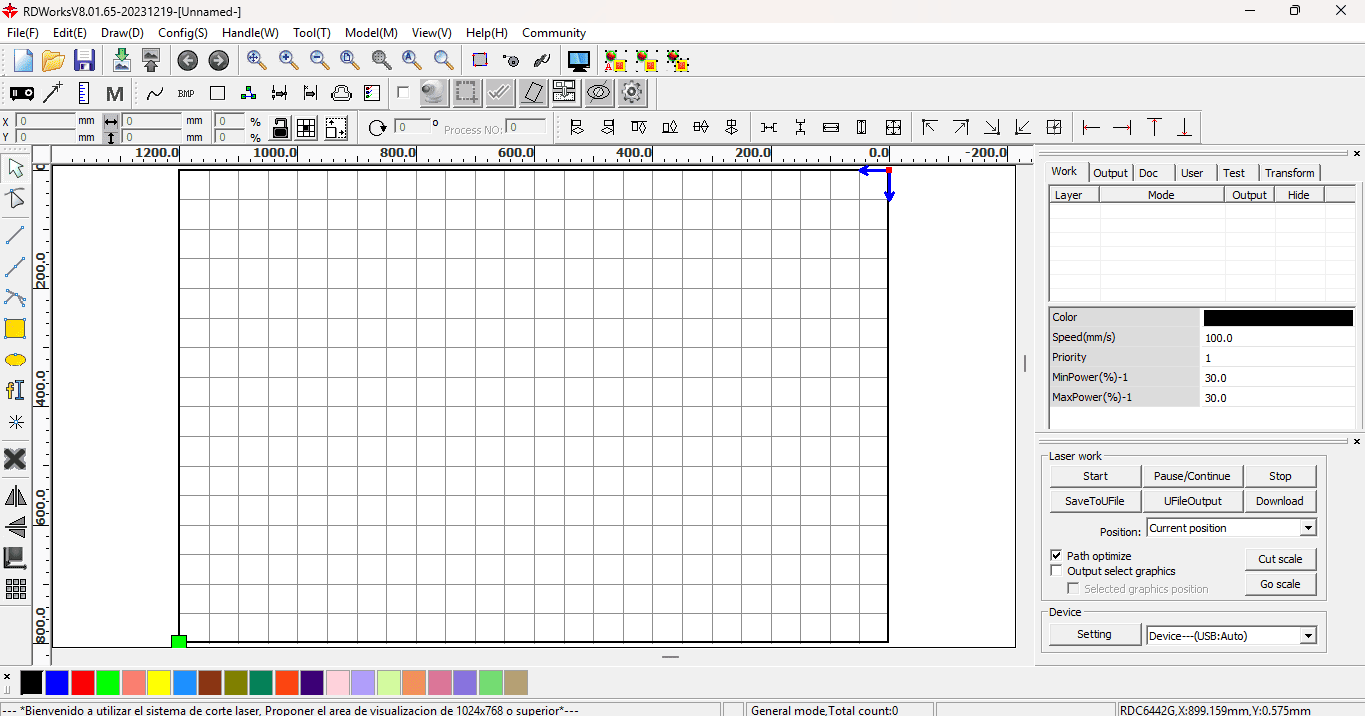Undo with the left arrow circle
The height and width of the screenshot is (716, 1365).
point(188,61)
